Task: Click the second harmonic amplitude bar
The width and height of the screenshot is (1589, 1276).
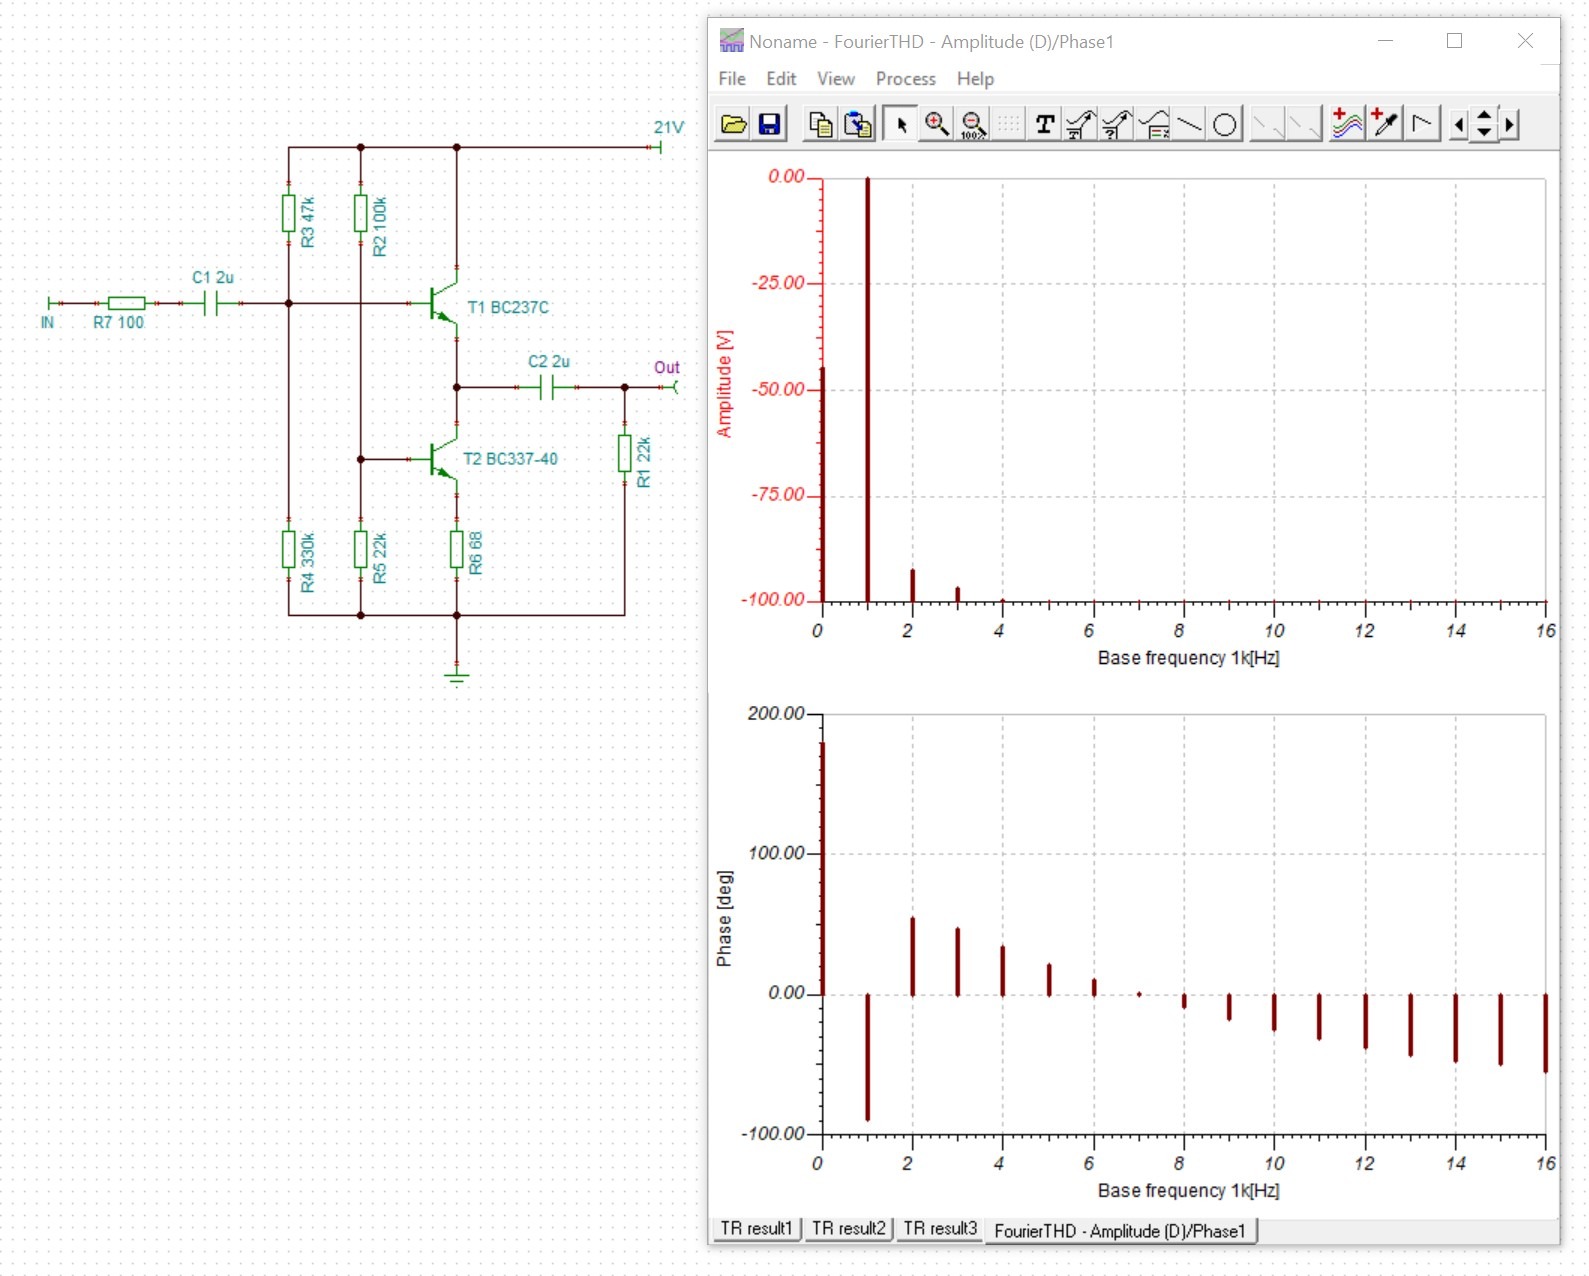Action: tap(912, 586)
